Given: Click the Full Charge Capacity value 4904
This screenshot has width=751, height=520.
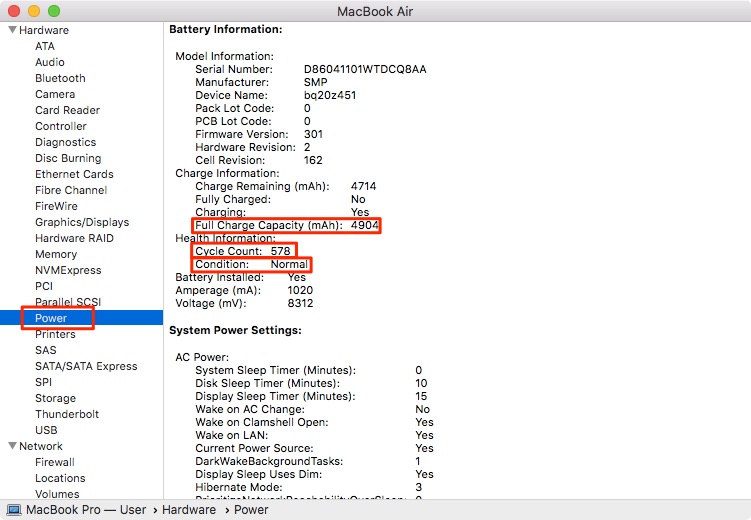Looking at the screenshot, I should [365, 225].
